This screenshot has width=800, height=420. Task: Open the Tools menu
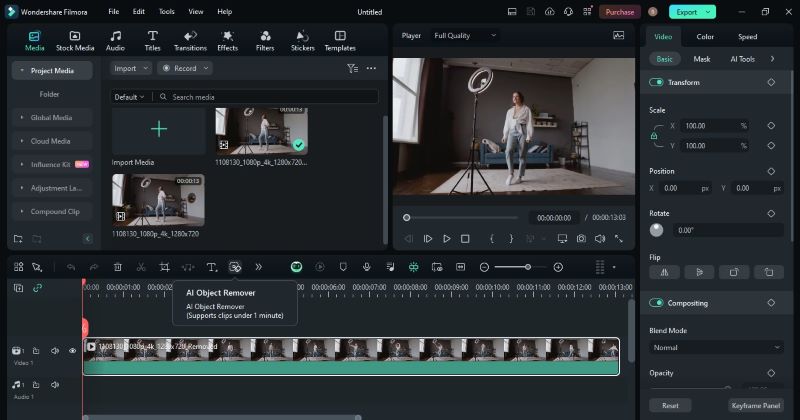[166, 11]
